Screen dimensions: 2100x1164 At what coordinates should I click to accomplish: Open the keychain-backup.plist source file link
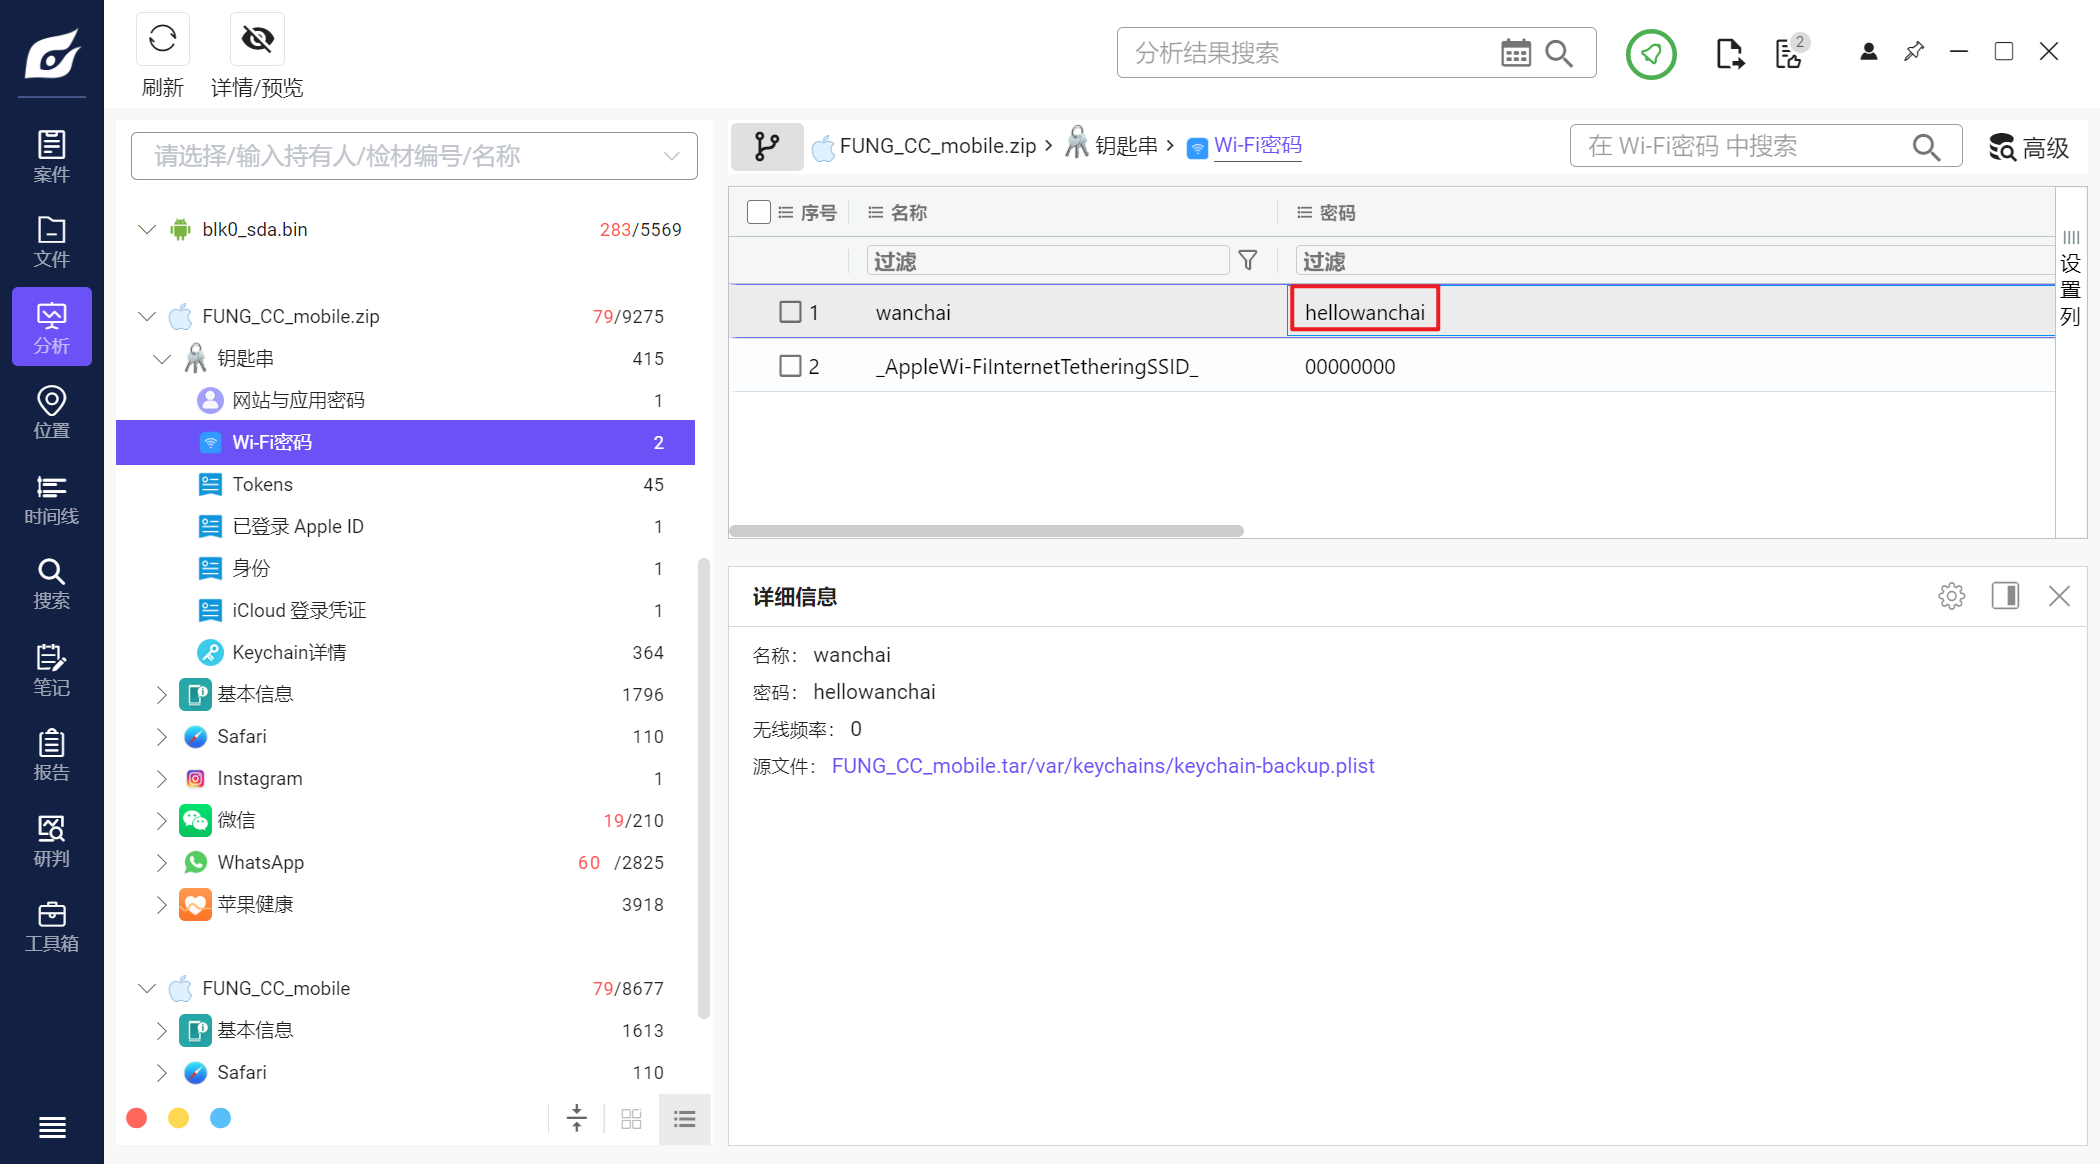point(1102,766)
